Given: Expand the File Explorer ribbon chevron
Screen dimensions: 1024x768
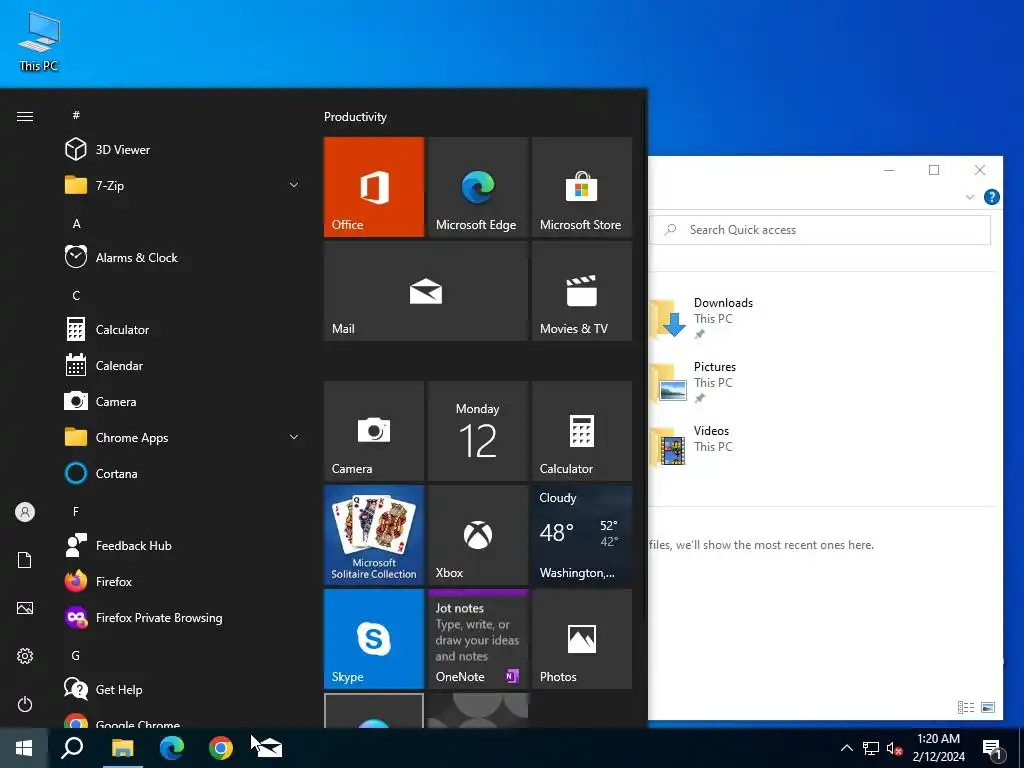Looking at the screenshot, I should (x=970, y=197).
